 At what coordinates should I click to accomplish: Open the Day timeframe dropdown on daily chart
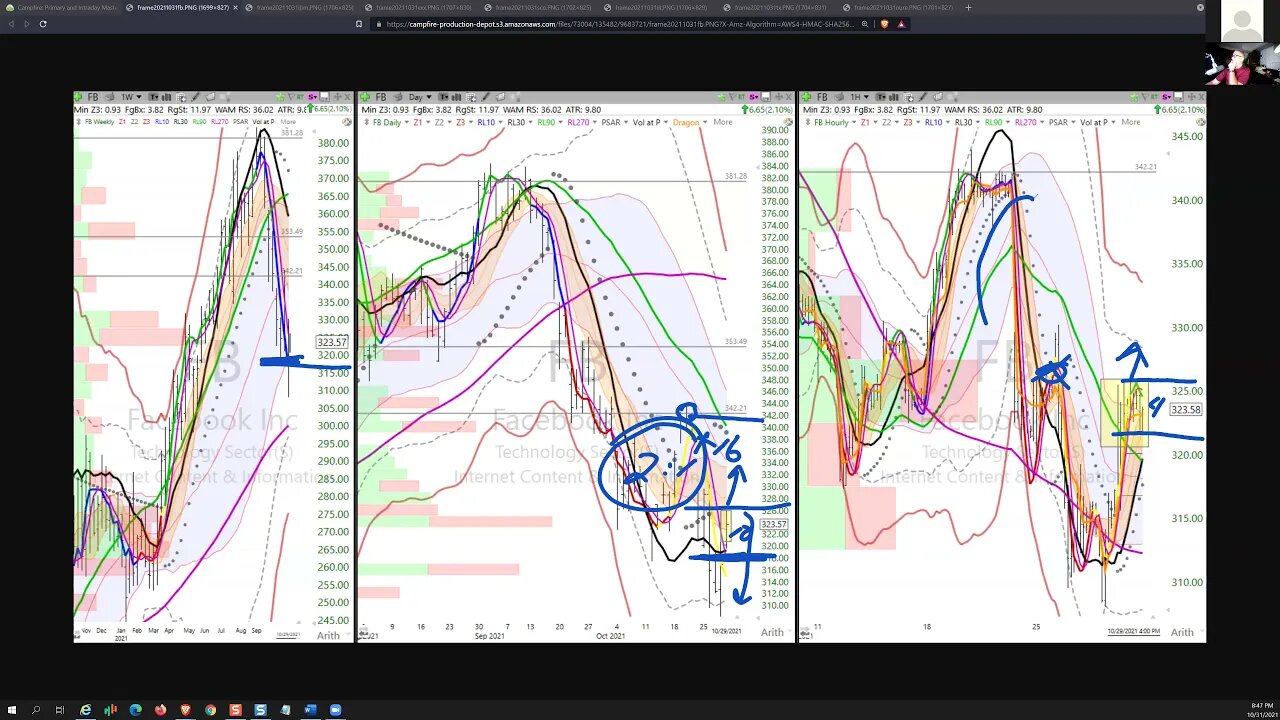[x=421, y=97]
